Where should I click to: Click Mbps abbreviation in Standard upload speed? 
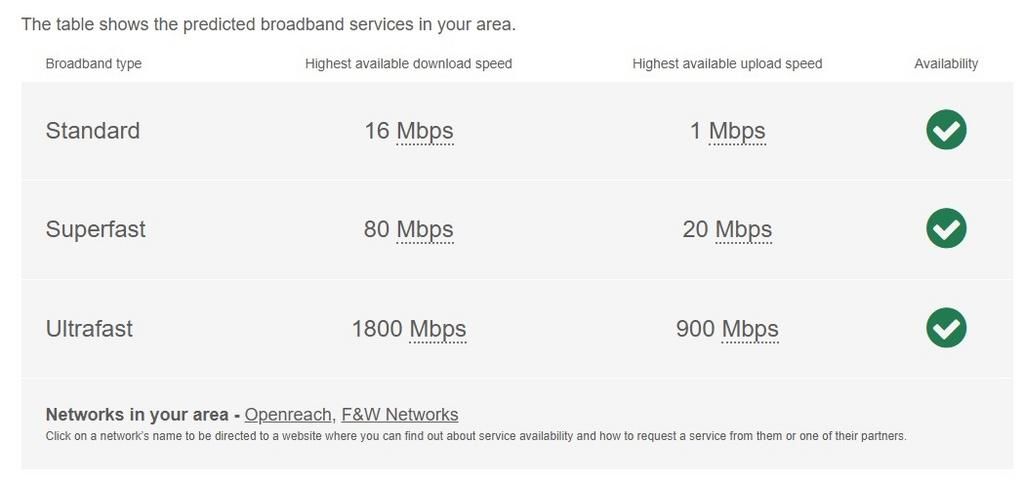pyautogui.click(x=737, y=131)
